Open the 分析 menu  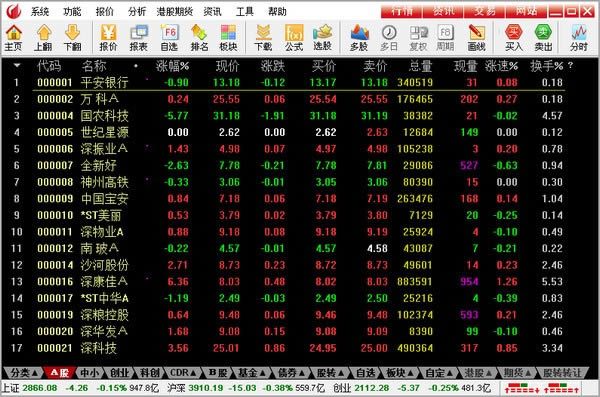[137, 11]
